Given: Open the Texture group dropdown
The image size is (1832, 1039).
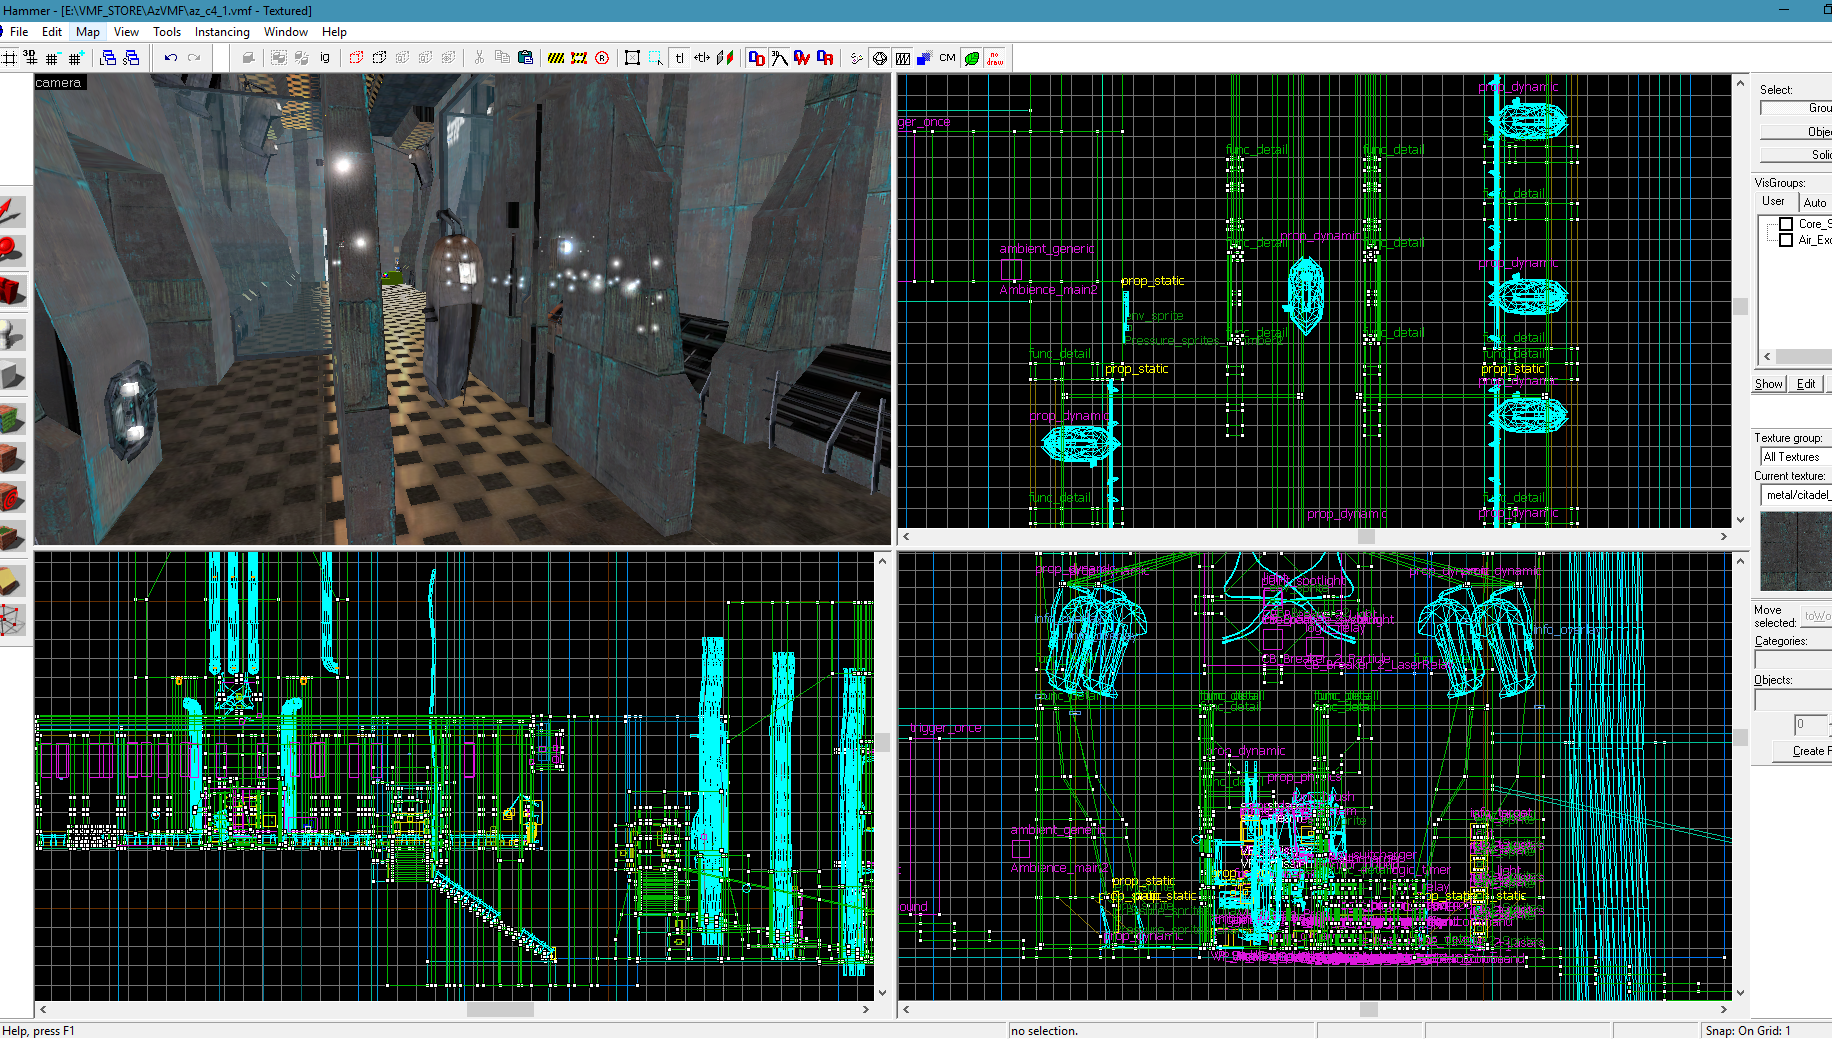Looking at the screenshot, I should [1796, 457].
